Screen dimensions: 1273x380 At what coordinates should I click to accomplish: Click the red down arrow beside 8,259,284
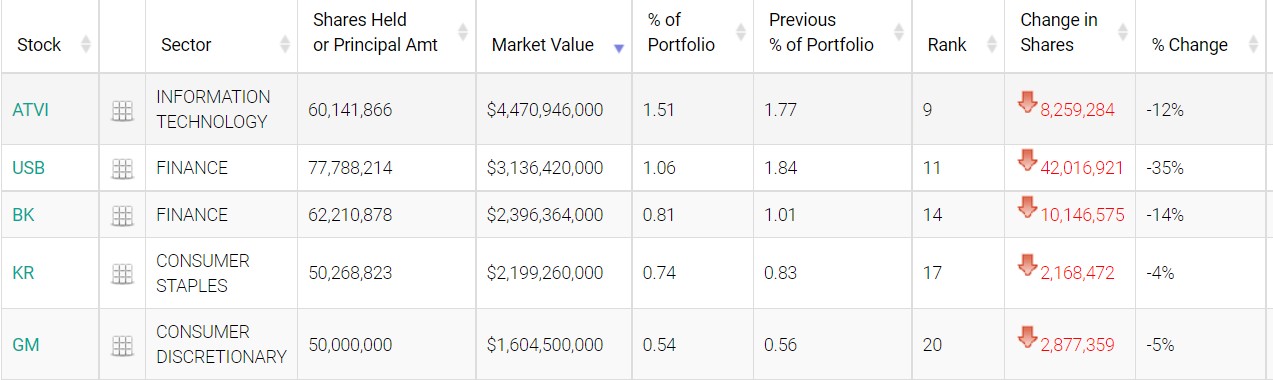[x=1028, y=102]
